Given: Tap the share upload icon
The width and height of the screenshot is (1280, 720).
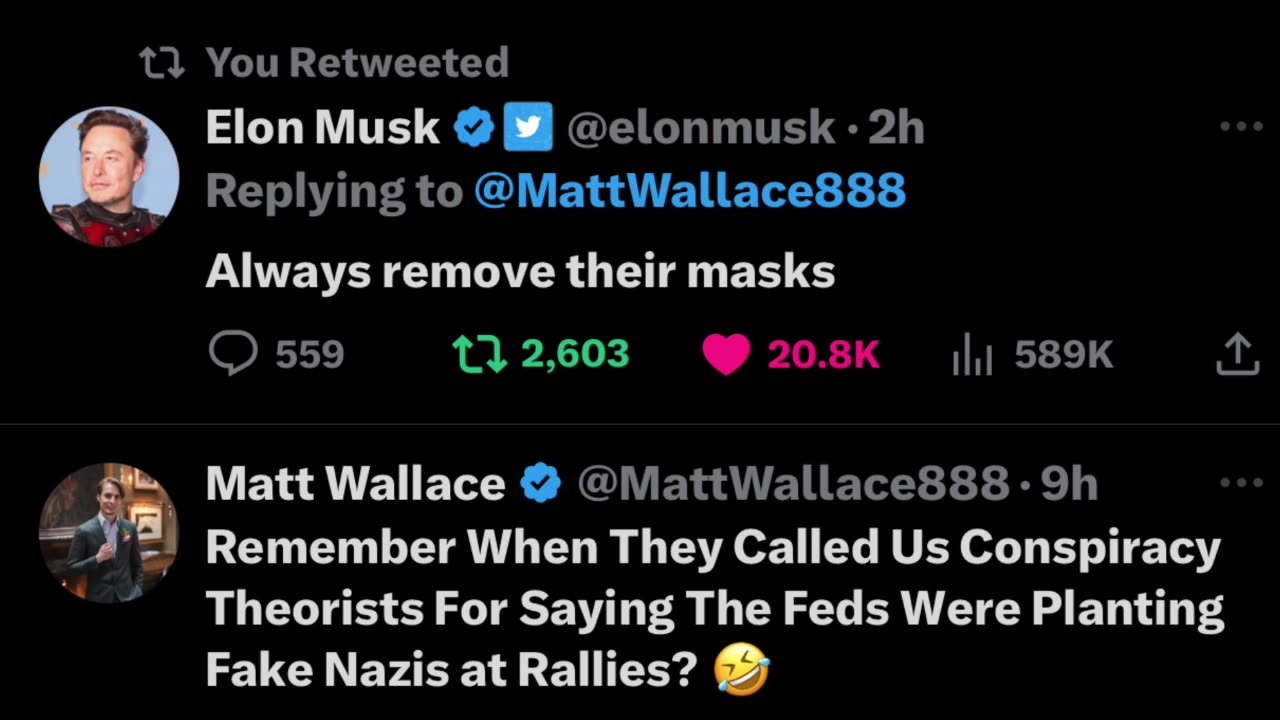Looking at the screenshot, I should [x=1237, y=354].
